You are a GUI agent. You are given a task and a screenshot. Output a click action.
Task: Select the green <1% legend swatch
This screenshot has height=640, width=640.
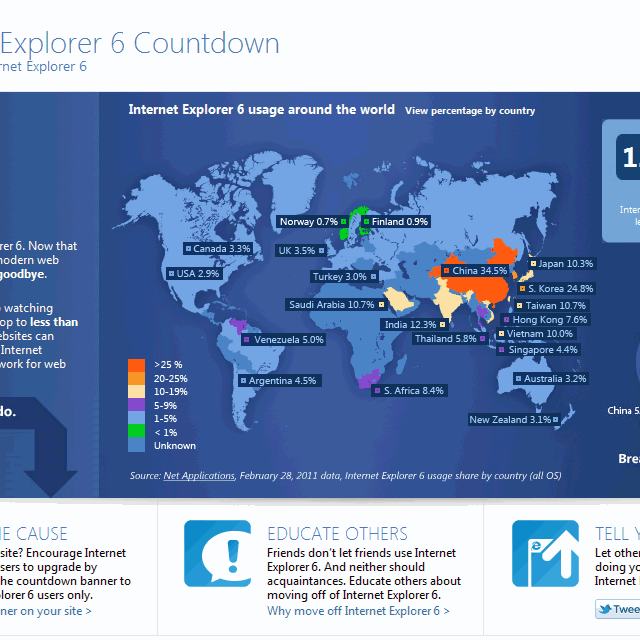(136, 431)
